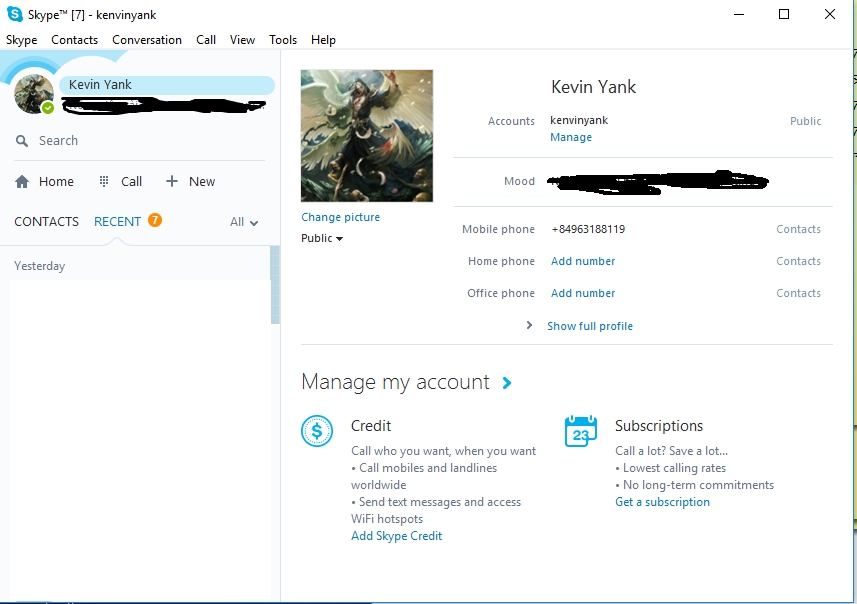The height and width of the screenshot is (604, 857).
Task: Open the Help menu
Action: pyautogui.click(x=324, y=40)
